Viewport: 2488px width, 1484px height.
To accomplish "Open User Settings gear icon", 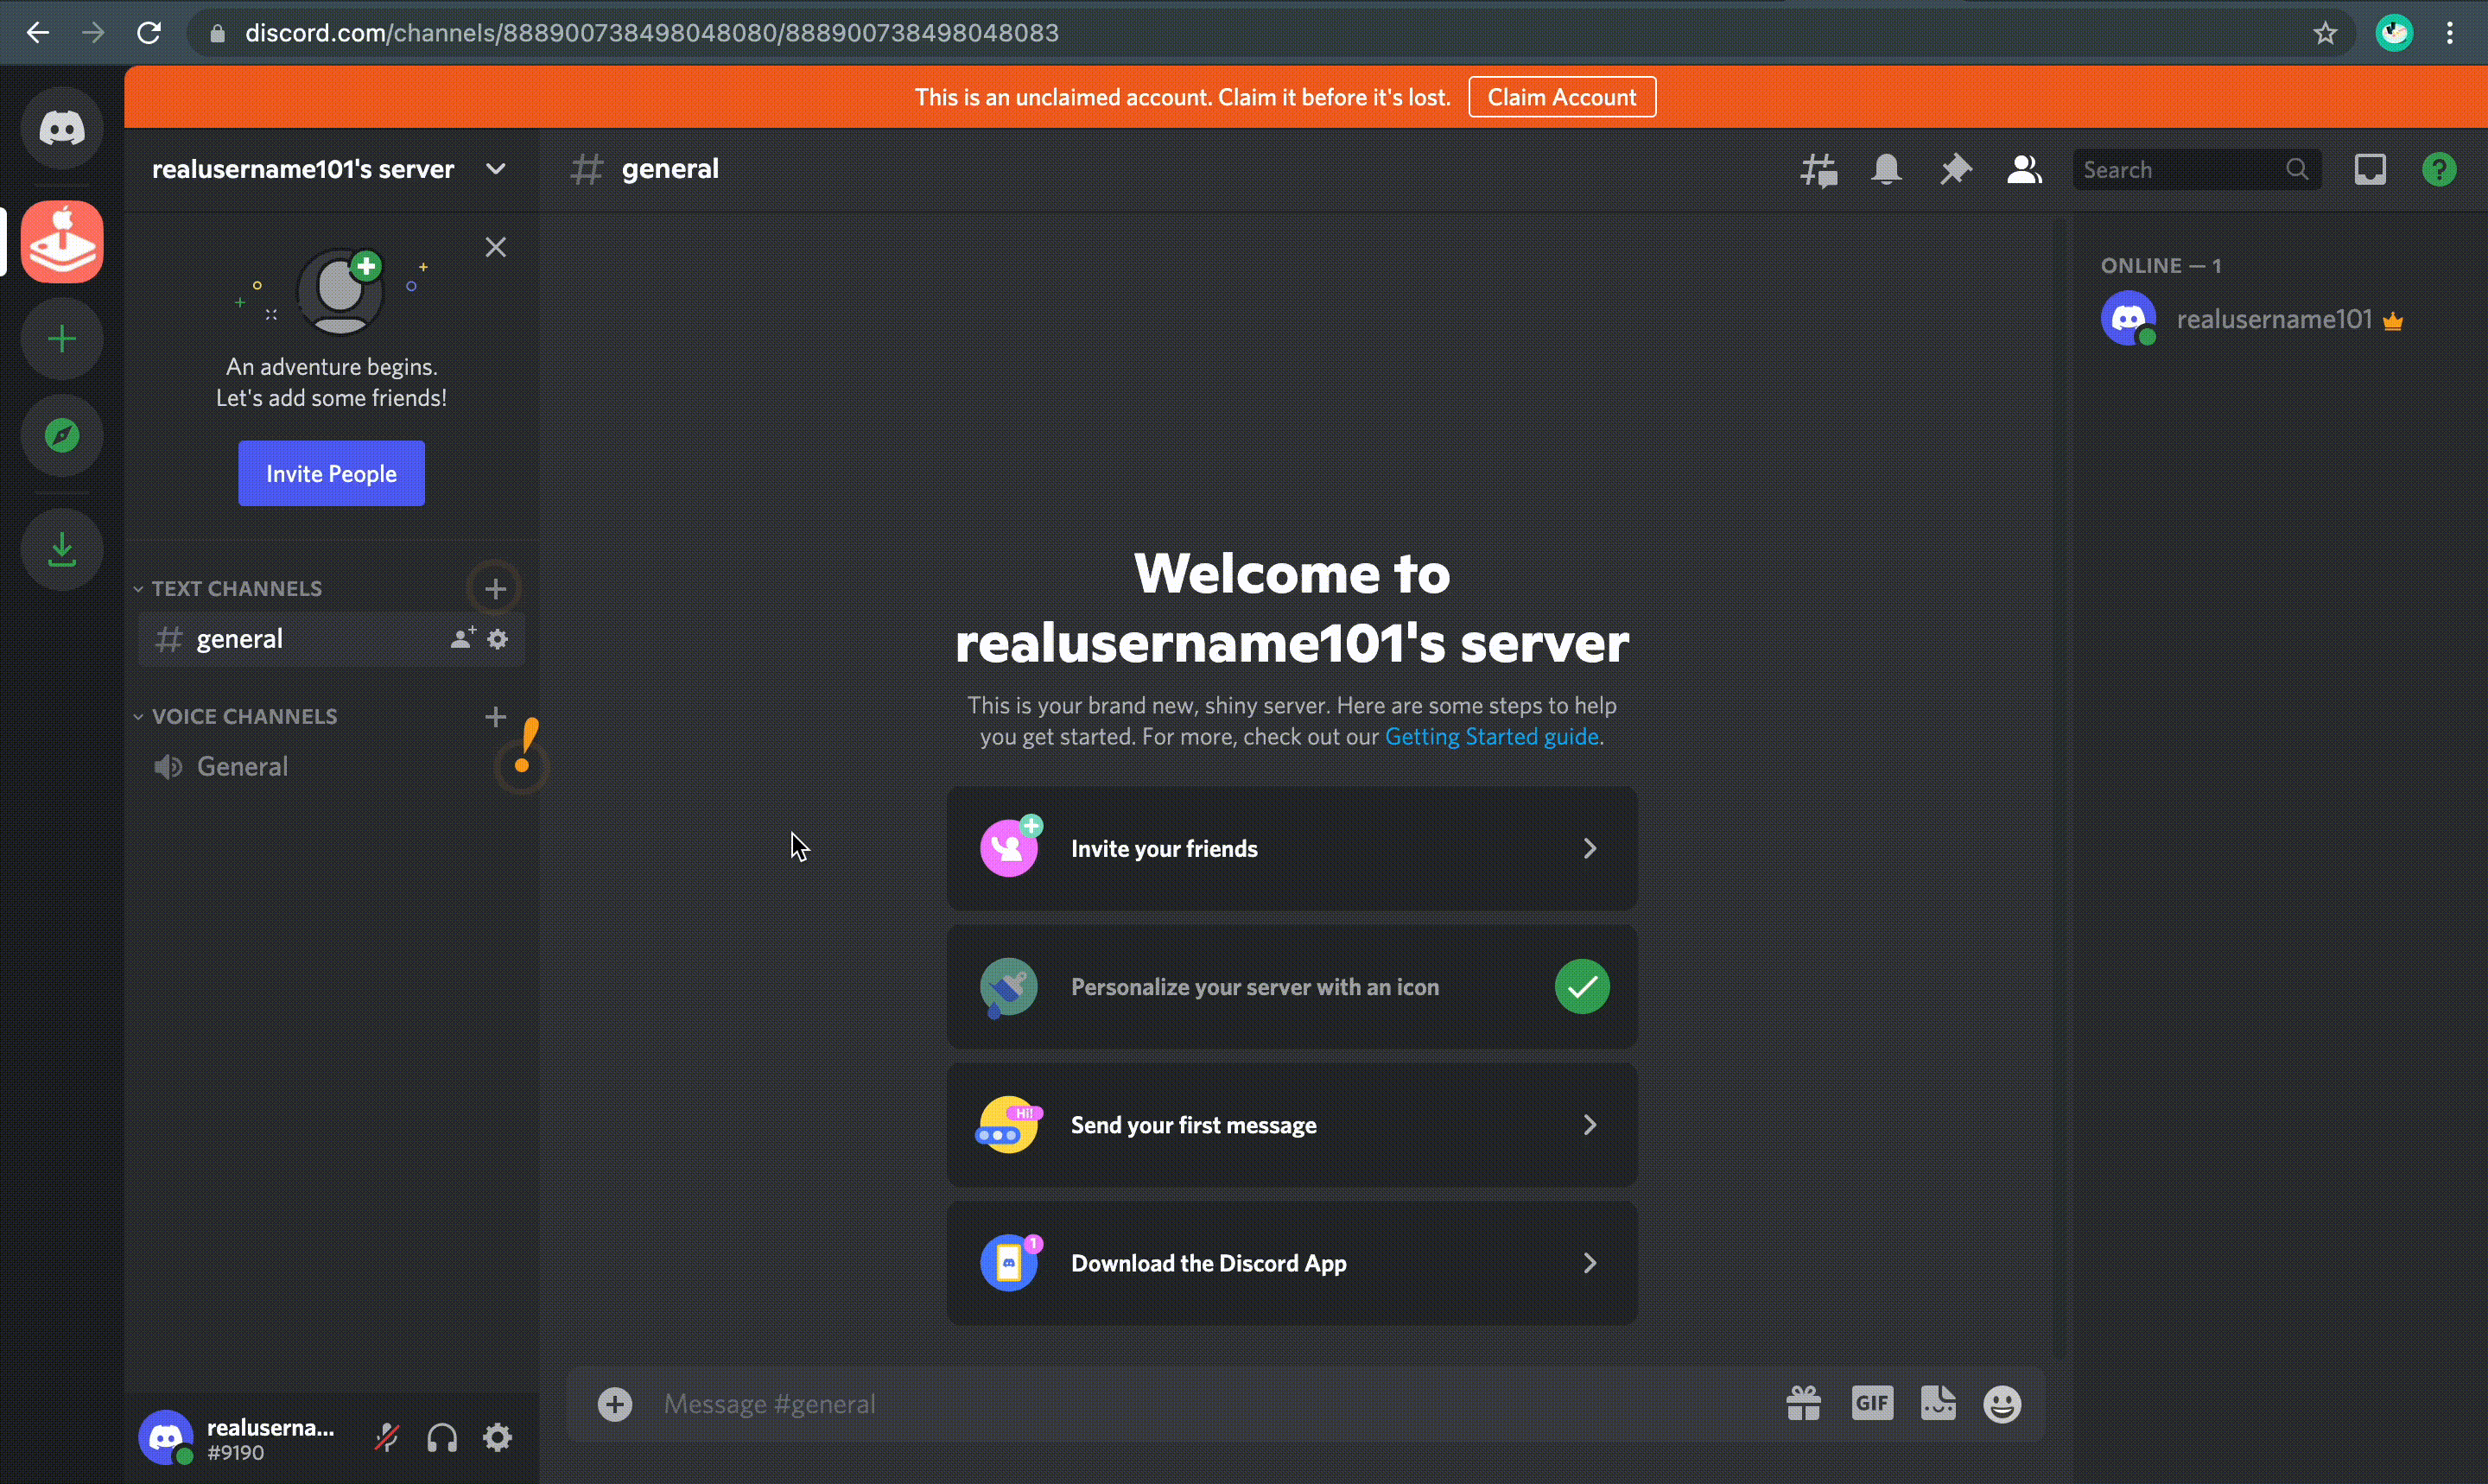I will 497,1438.
